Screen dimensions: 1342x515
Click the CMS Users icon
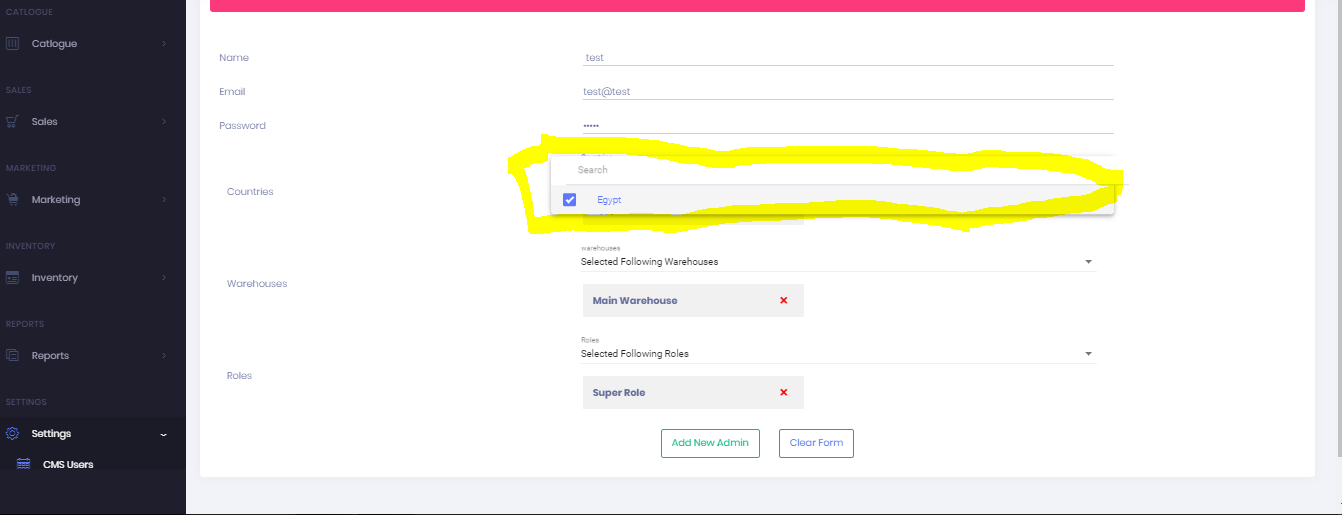(x=24, y=464)
